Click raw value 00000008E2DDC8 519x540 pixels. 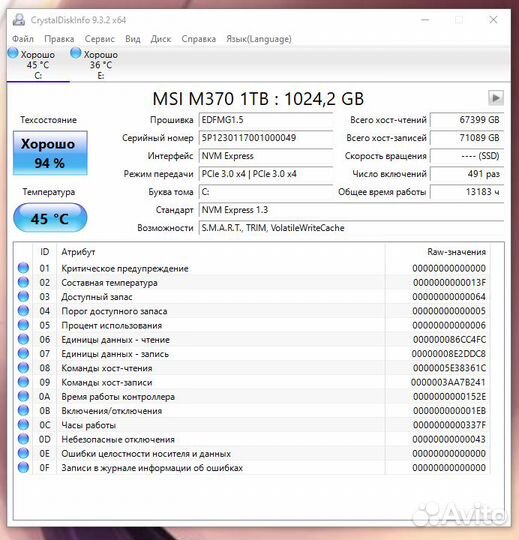[x=449, y=354]
